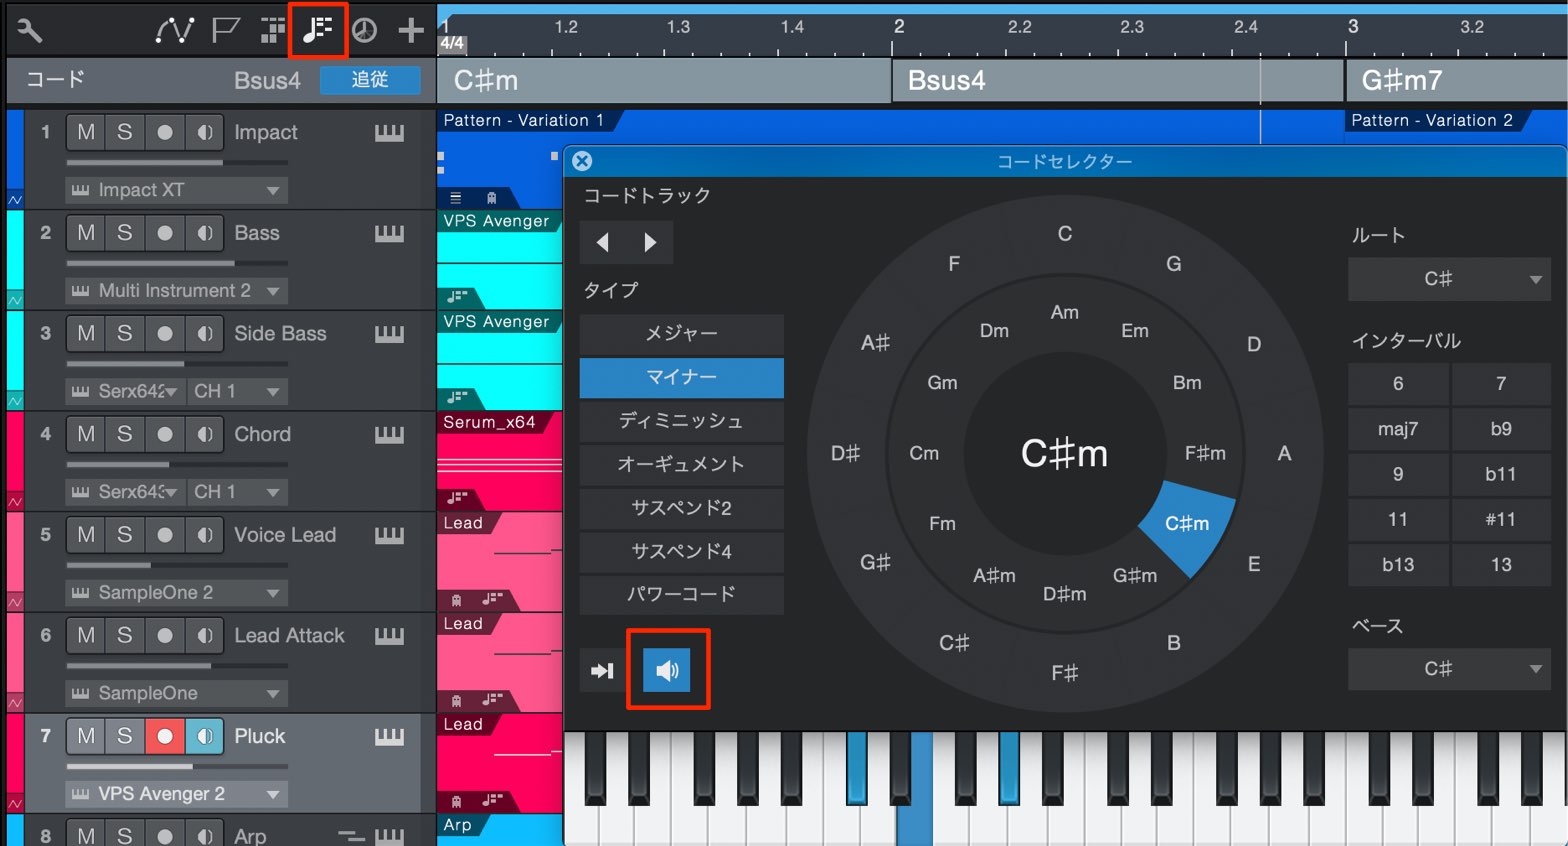The image size is (1568, 846).
Task: Open the wrench settings icon
Action: [x=30, y=31]
